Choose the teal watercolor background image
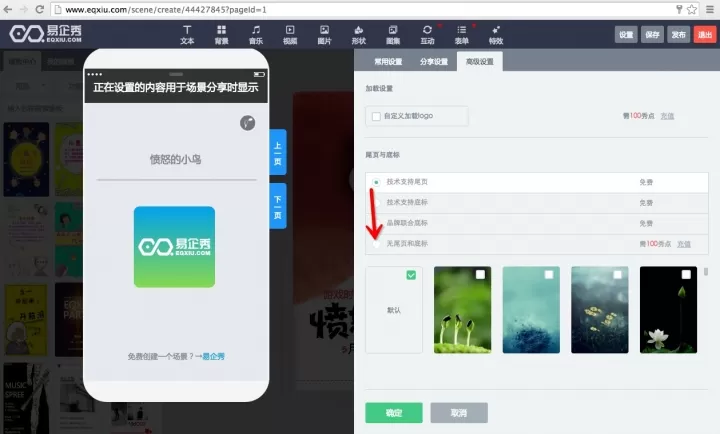The image size is (720, 434). point(531,310)
